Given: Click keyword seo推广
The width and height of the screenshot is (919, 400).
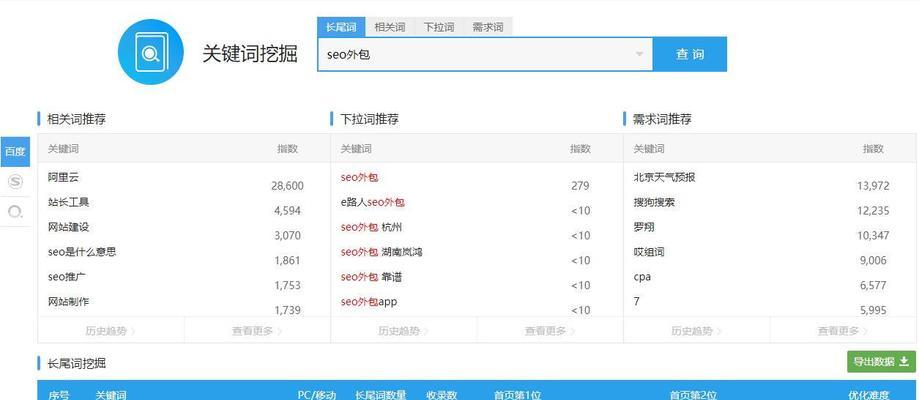Looking at the screenshot, I should click(67, 277).
